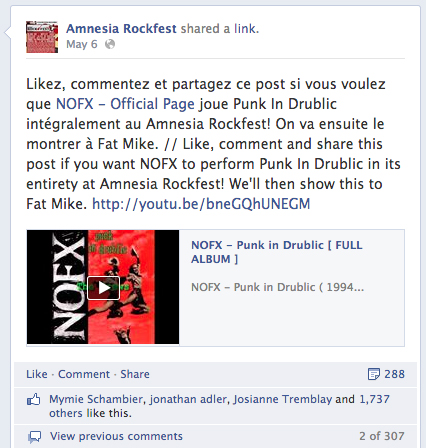The width and height of the screenshot is (426, 448).
Task: Open the 288 shares count
Action: pyautogui.click(x=394, y=374)
